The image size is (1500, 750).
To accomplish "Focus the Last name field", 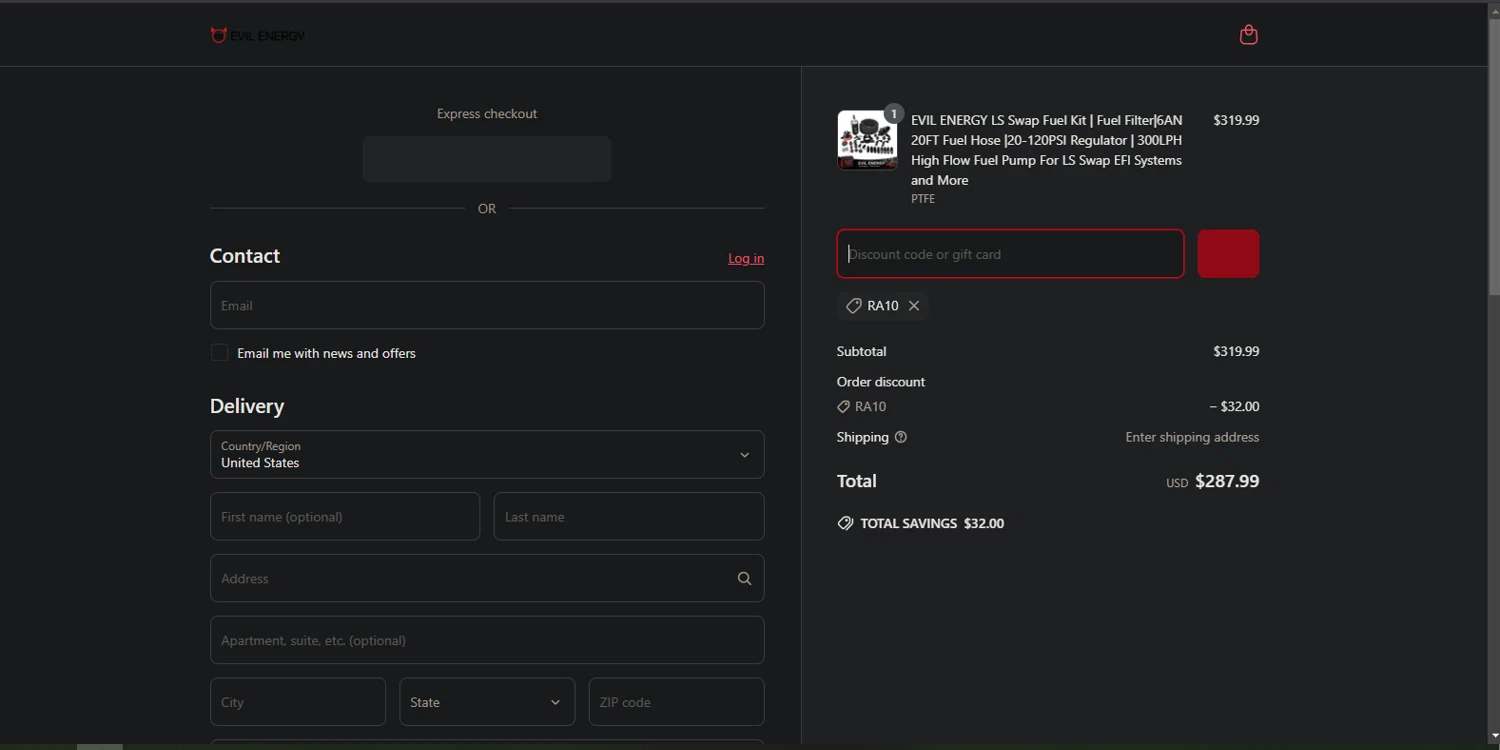I will point(629,517).
